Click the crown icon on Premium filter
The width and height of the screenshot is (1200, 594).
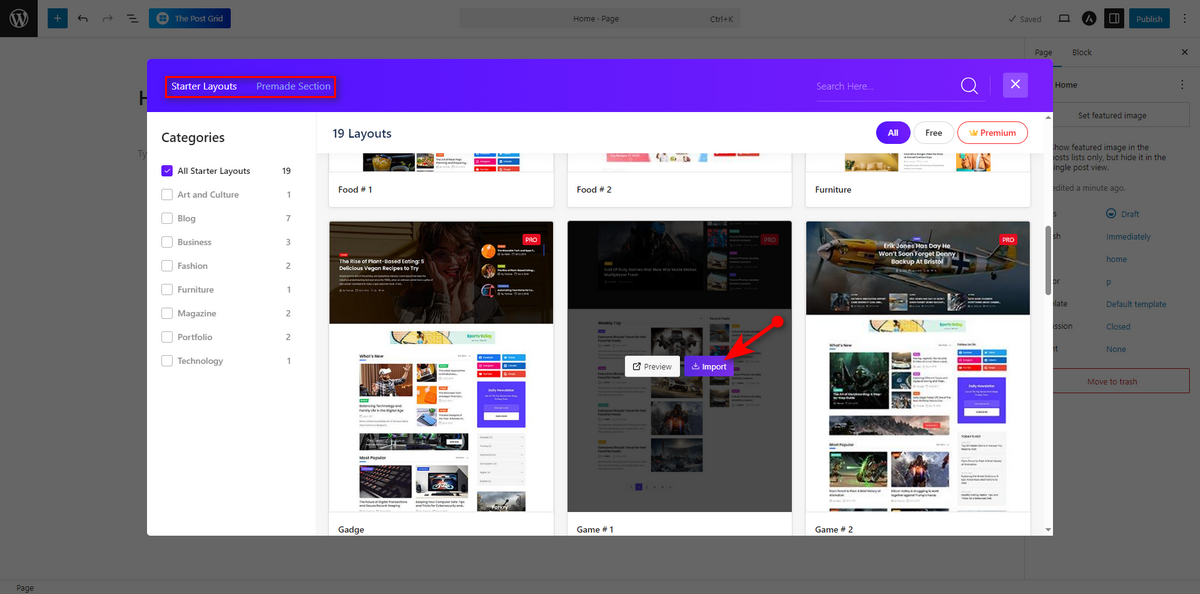(972, 132)
